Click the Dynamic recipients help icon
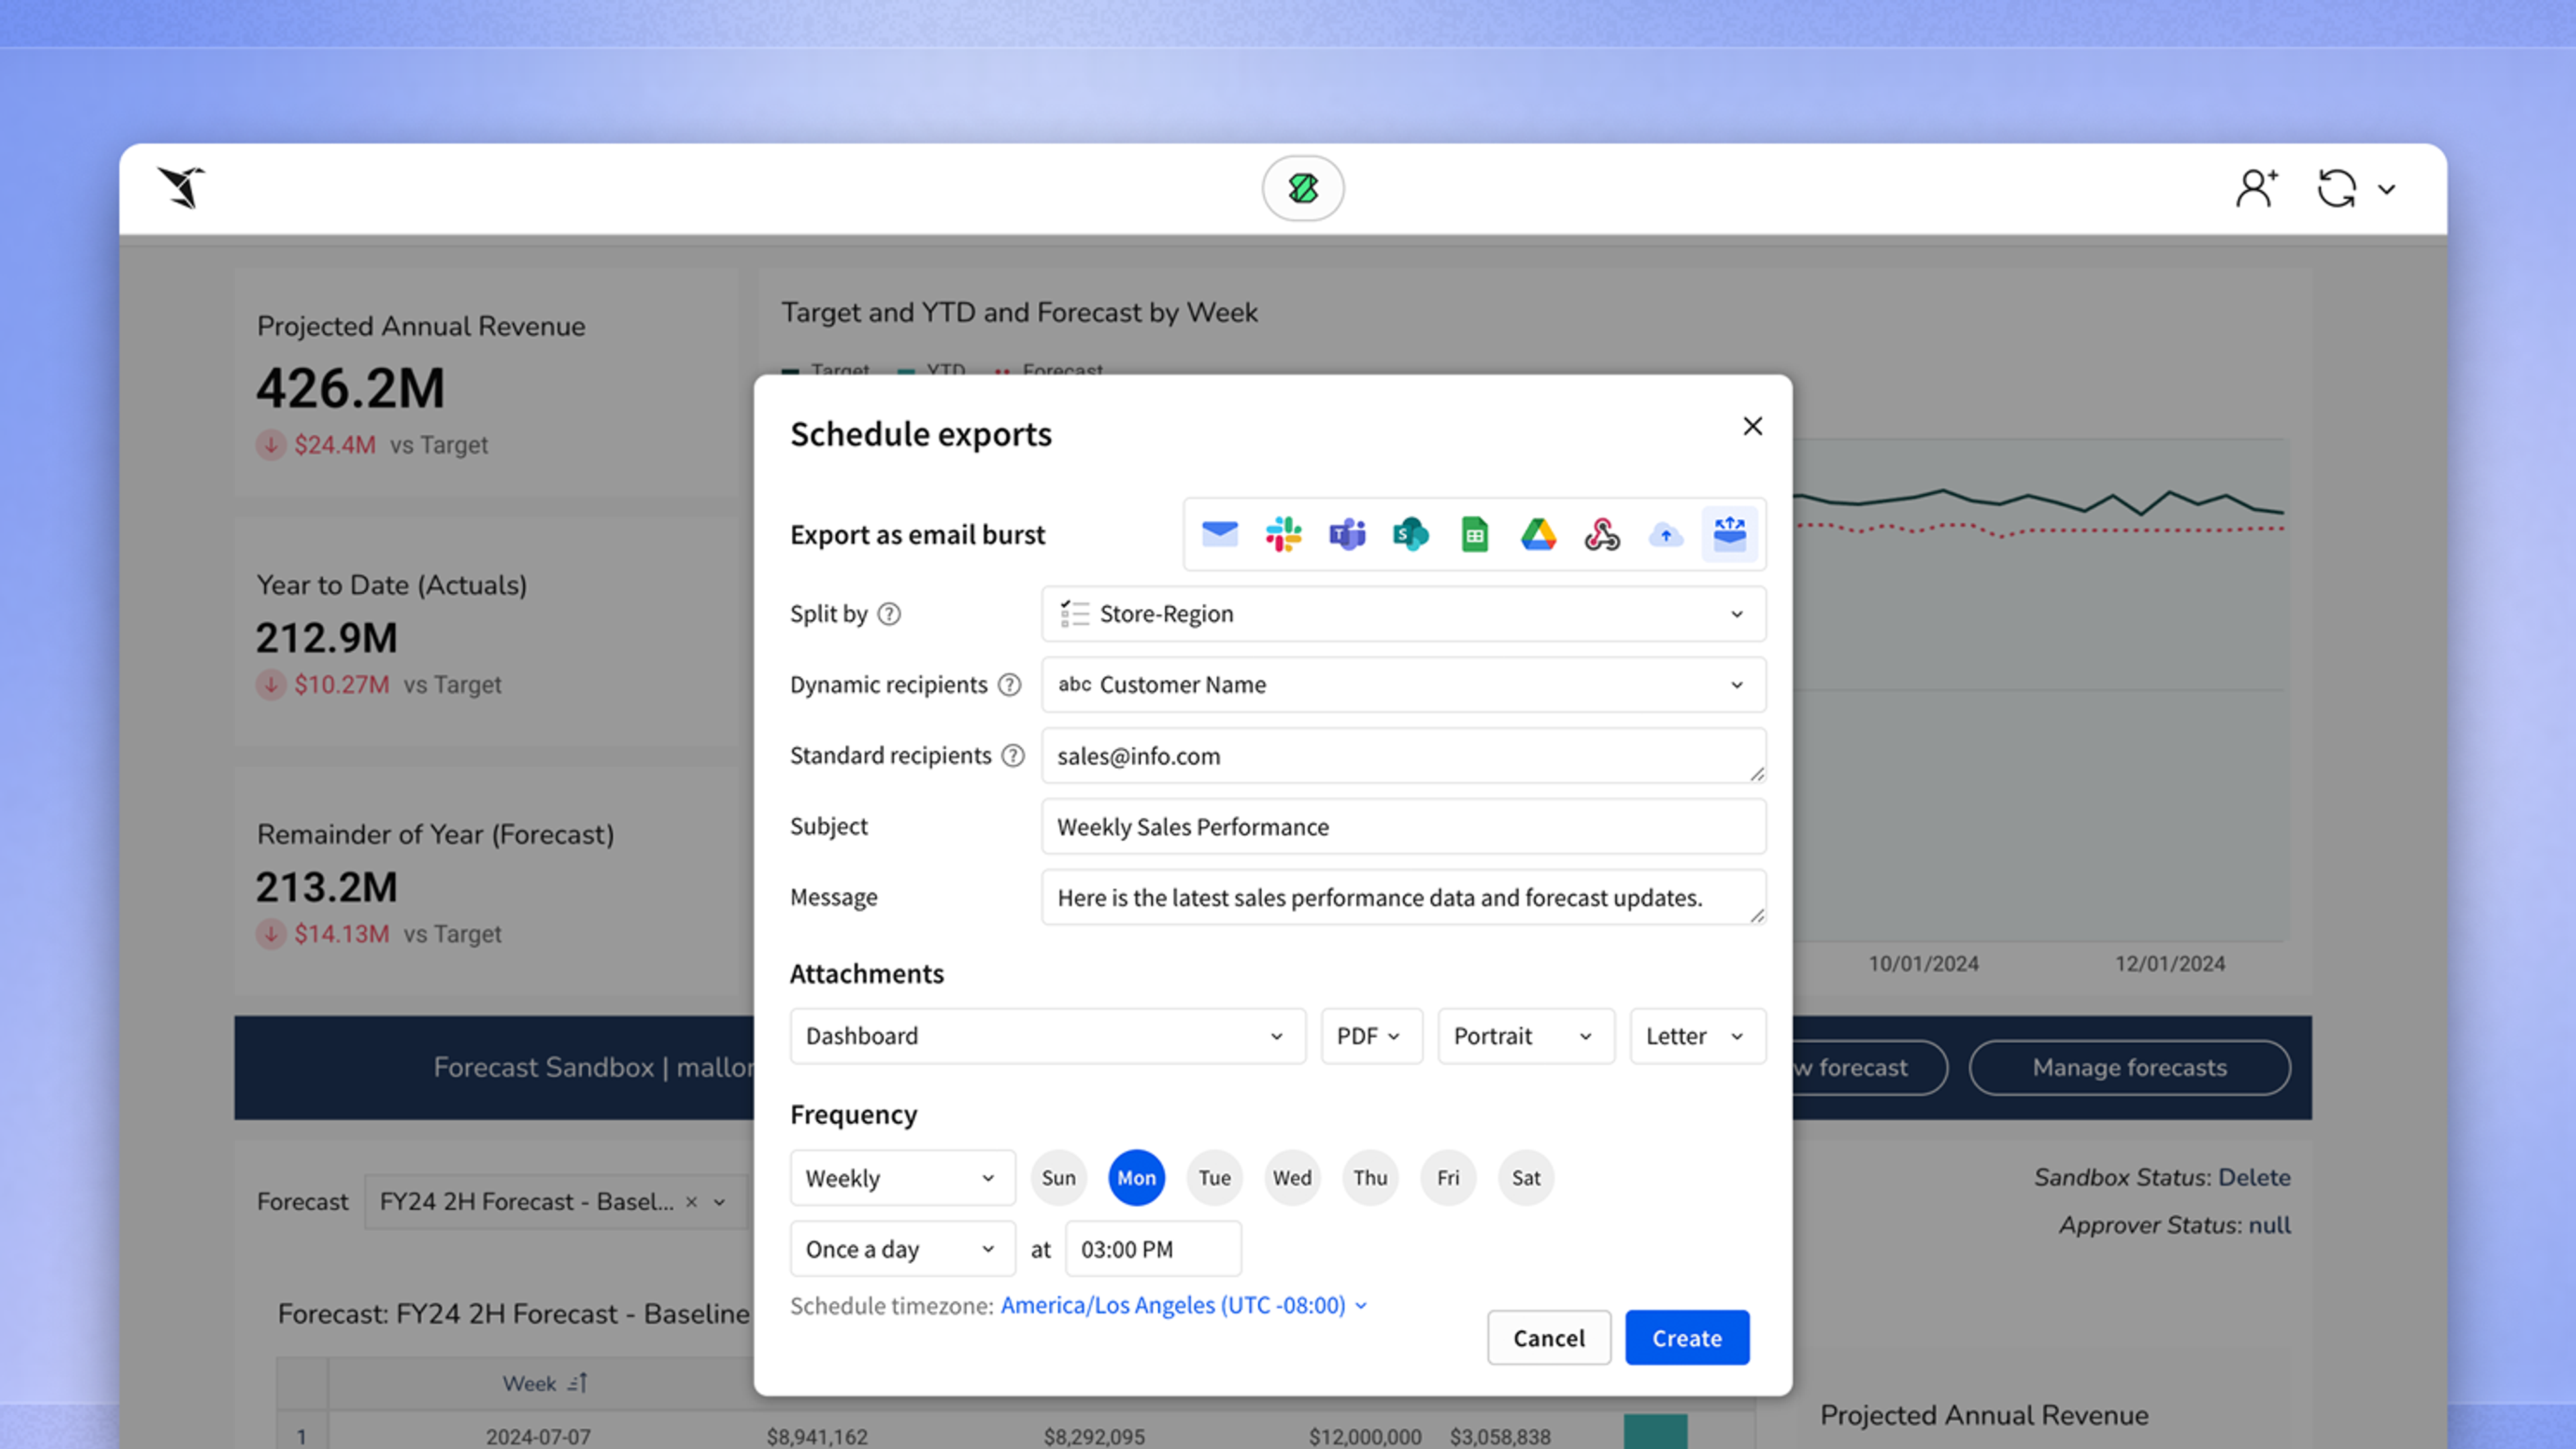Viewport: 2576px width, 1449px height. [x=1010, y=685]
